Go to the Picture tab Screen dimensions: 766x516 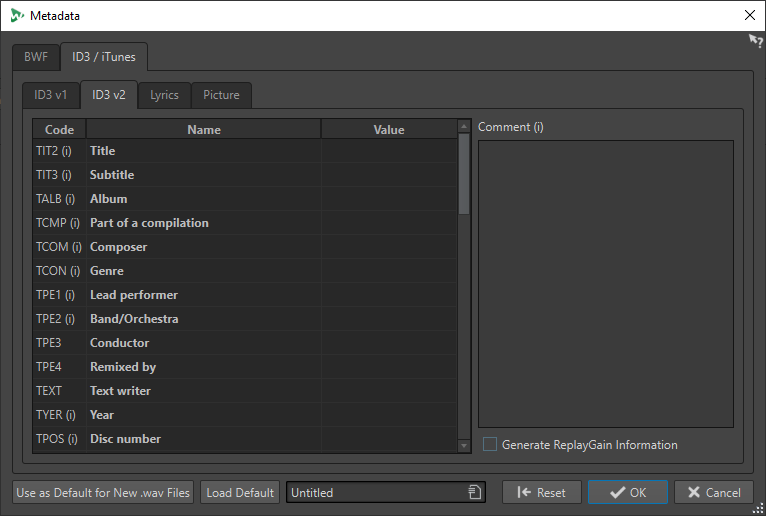[221, 95]
